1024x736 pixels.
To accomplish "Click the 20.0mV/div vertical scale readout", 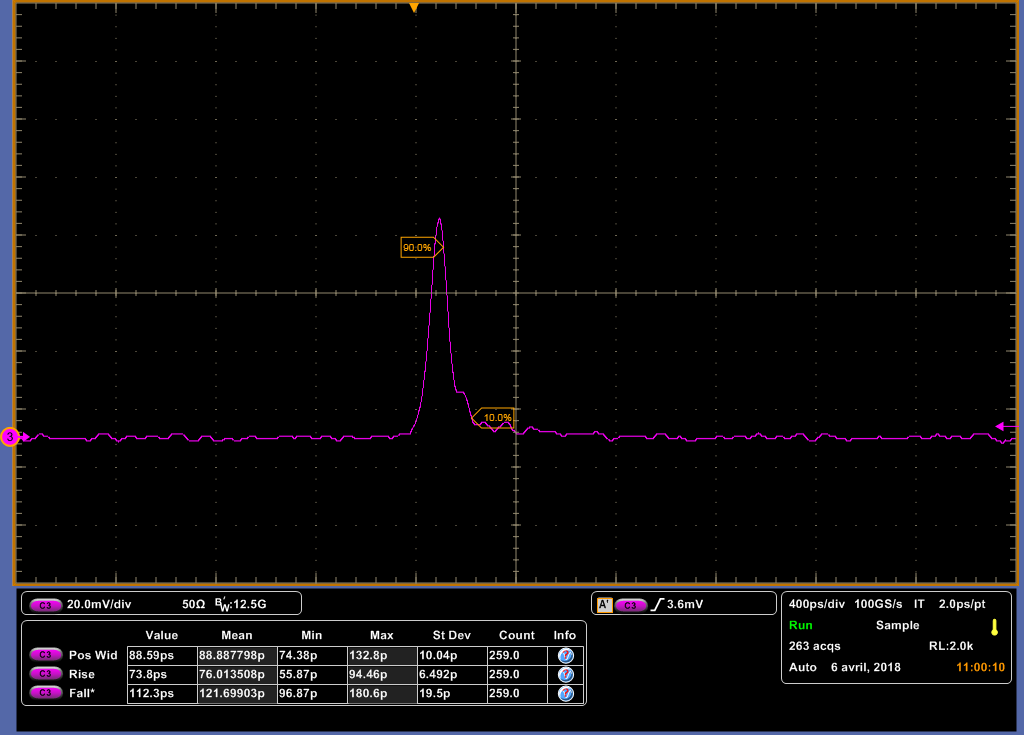I will [99, 605].
